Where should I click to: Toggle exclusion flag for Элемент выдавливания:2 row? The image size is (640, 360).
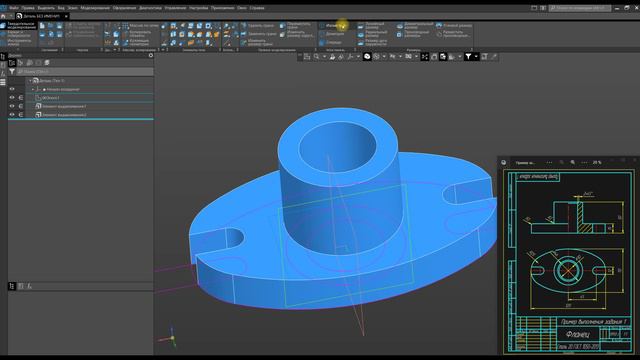pos(20,115)
